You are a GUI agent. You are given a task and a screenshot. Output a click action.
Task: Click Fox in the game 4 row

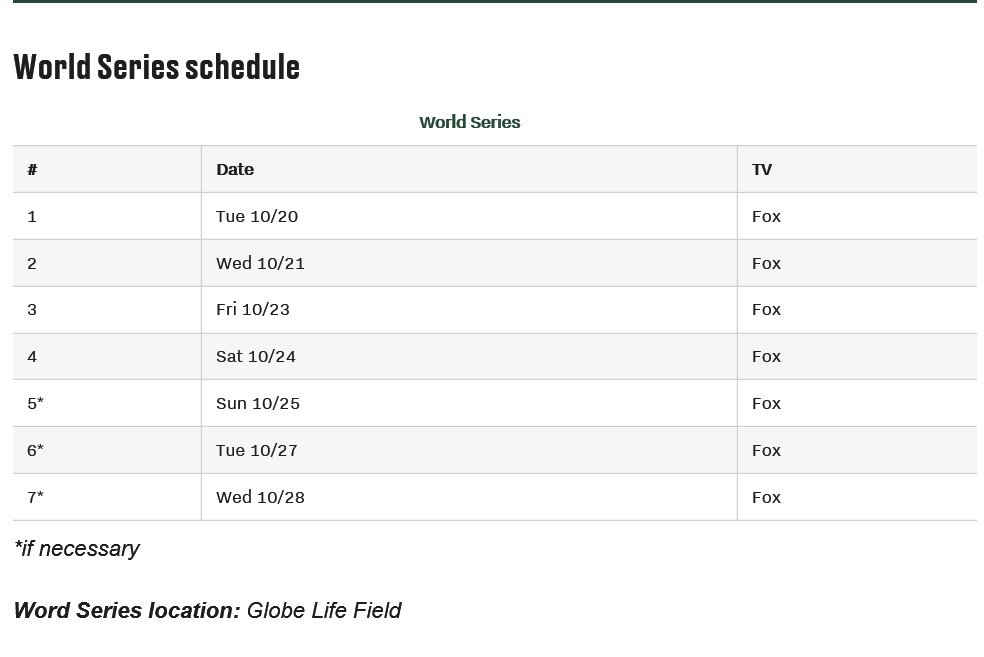(766, 356)
